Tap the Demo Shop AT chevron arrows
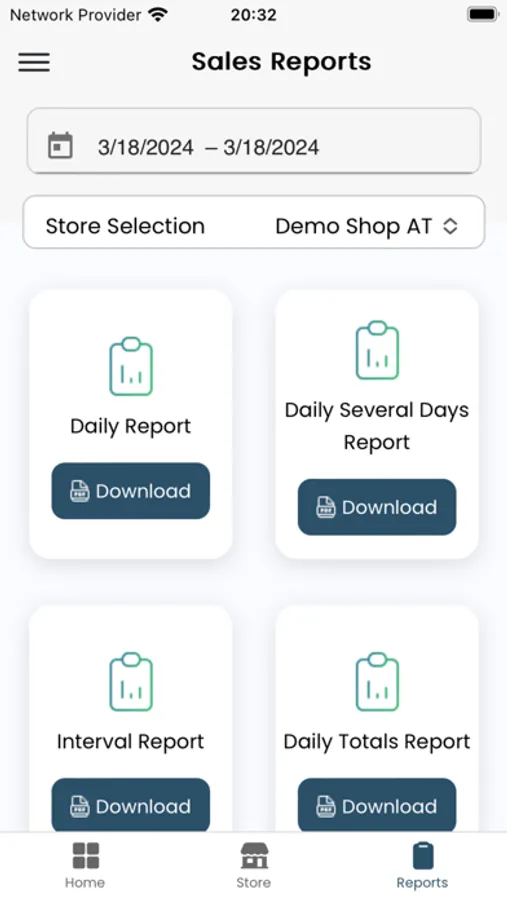Viewport: 507px width, 900px height. 450,226
